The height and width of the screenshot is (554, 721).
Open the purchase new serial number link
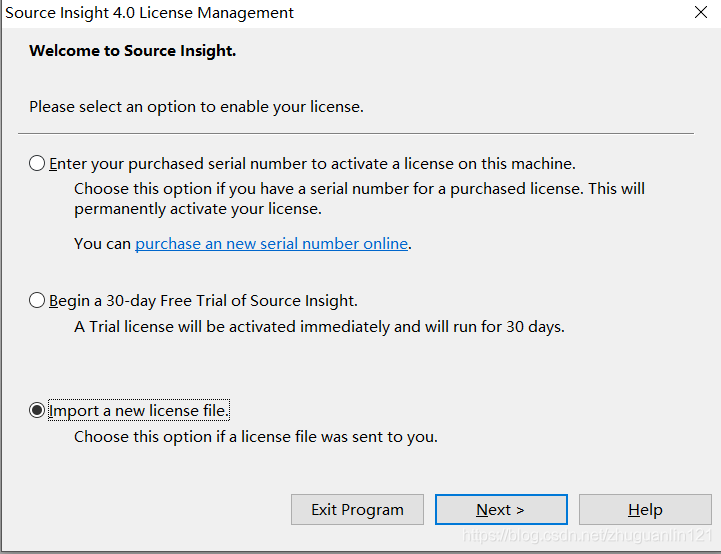coord(271,243)
